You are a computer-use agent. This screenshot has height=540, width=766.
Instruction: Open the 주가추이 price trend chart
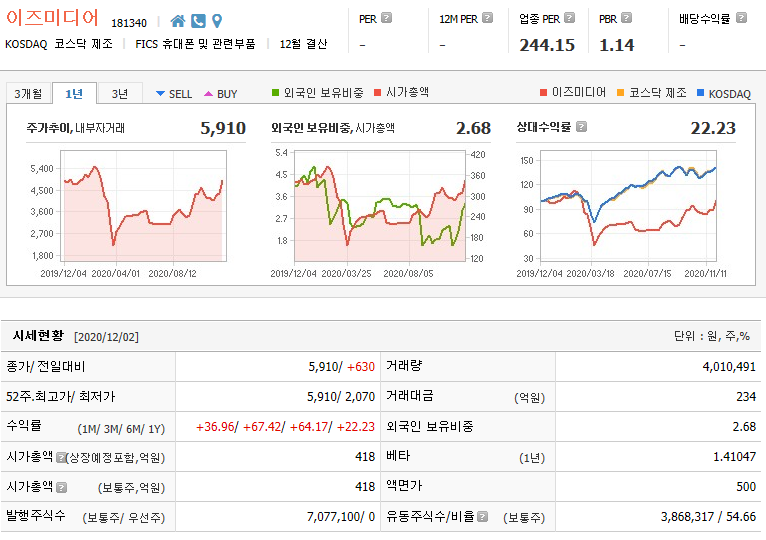click(x=143, y=206)
